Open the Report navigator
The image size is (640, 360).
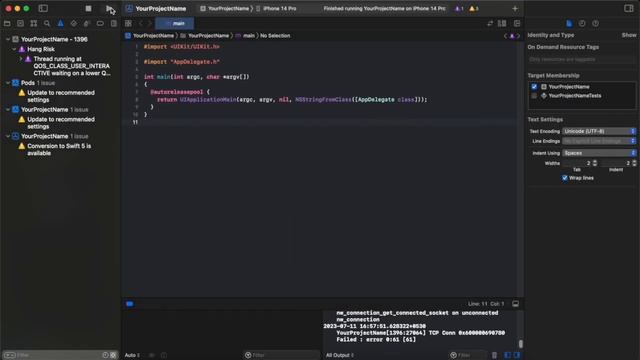click(x=113, y=24)
